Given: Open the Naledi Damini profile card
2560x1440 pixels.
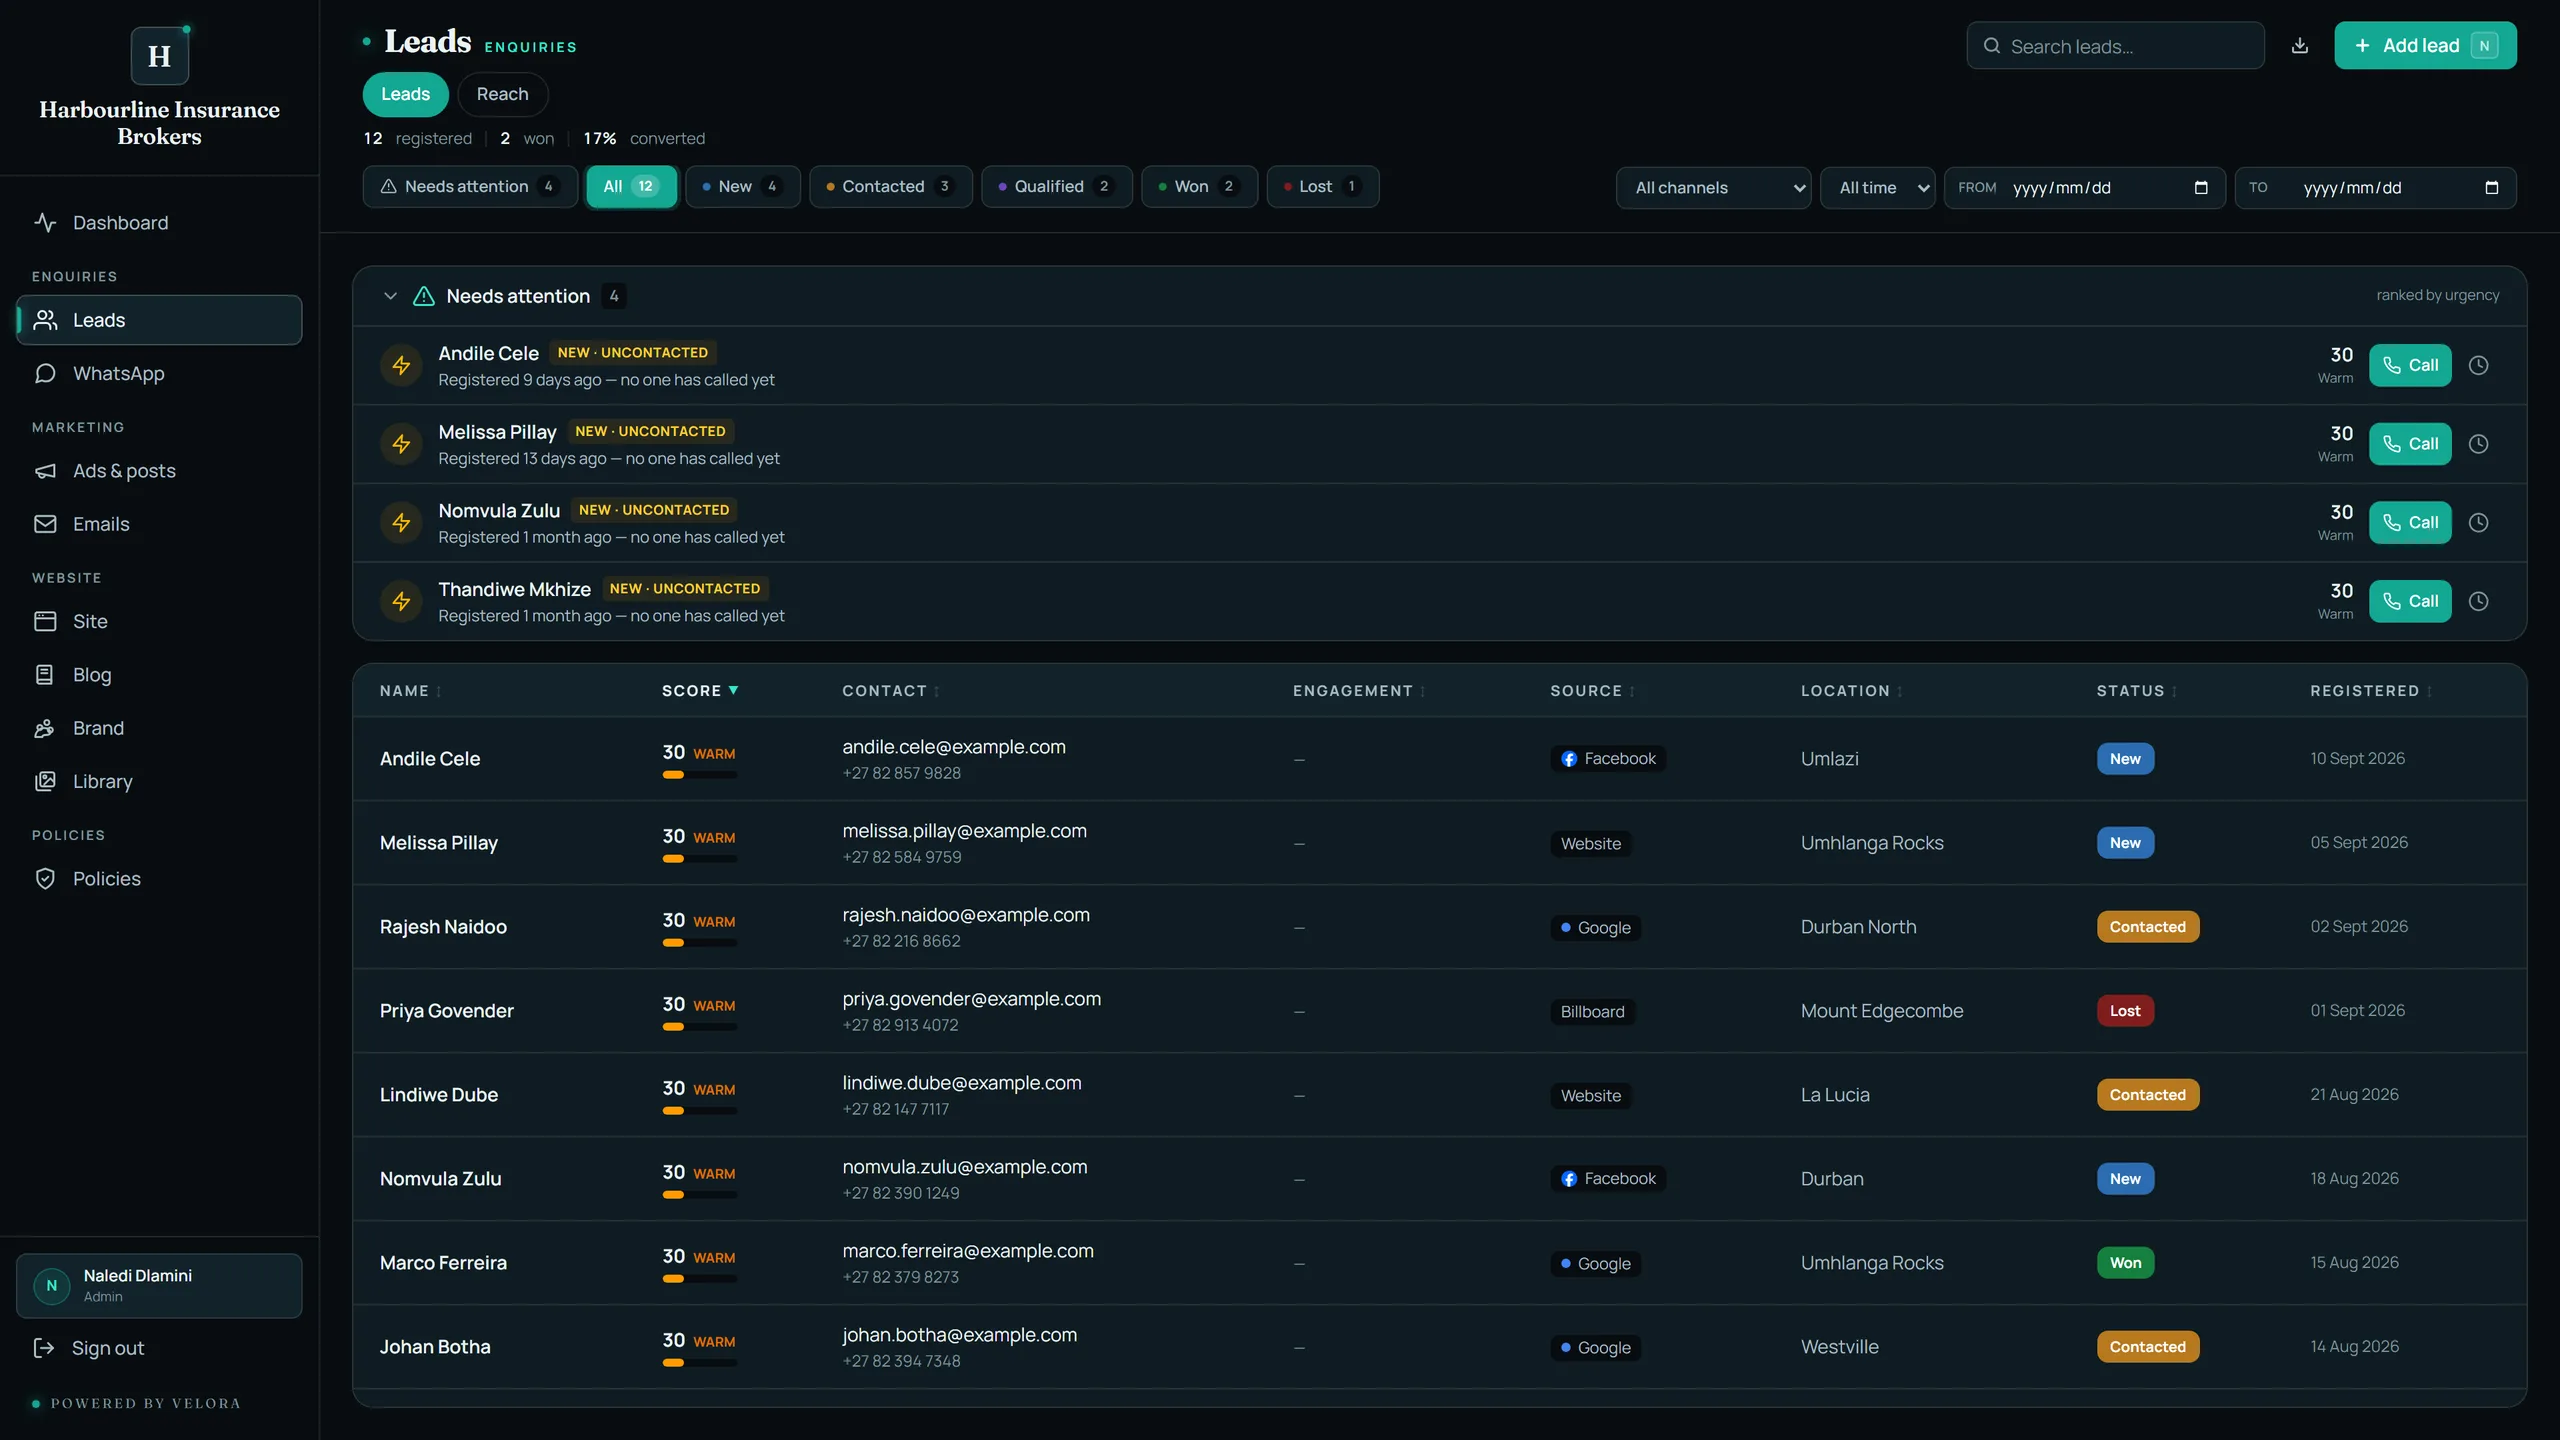Looking at the screenshot, I should point(159,1286).
